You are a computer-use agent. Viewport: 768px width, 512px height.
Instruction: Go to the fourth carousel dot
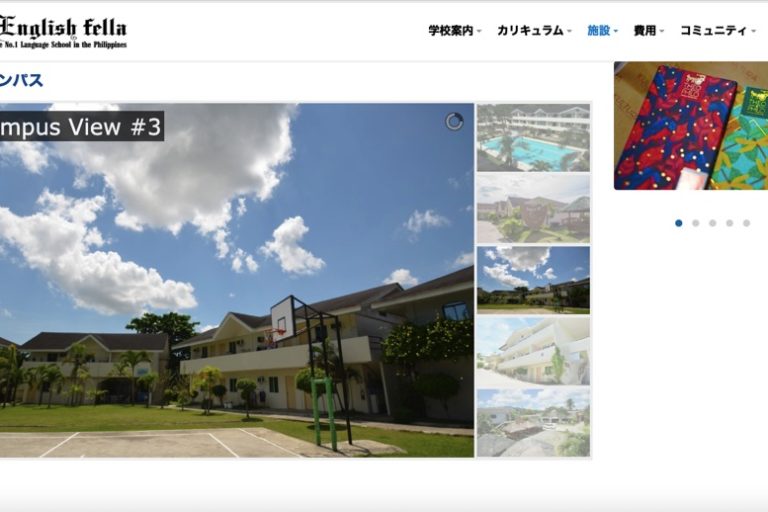(x=729, y=223)
